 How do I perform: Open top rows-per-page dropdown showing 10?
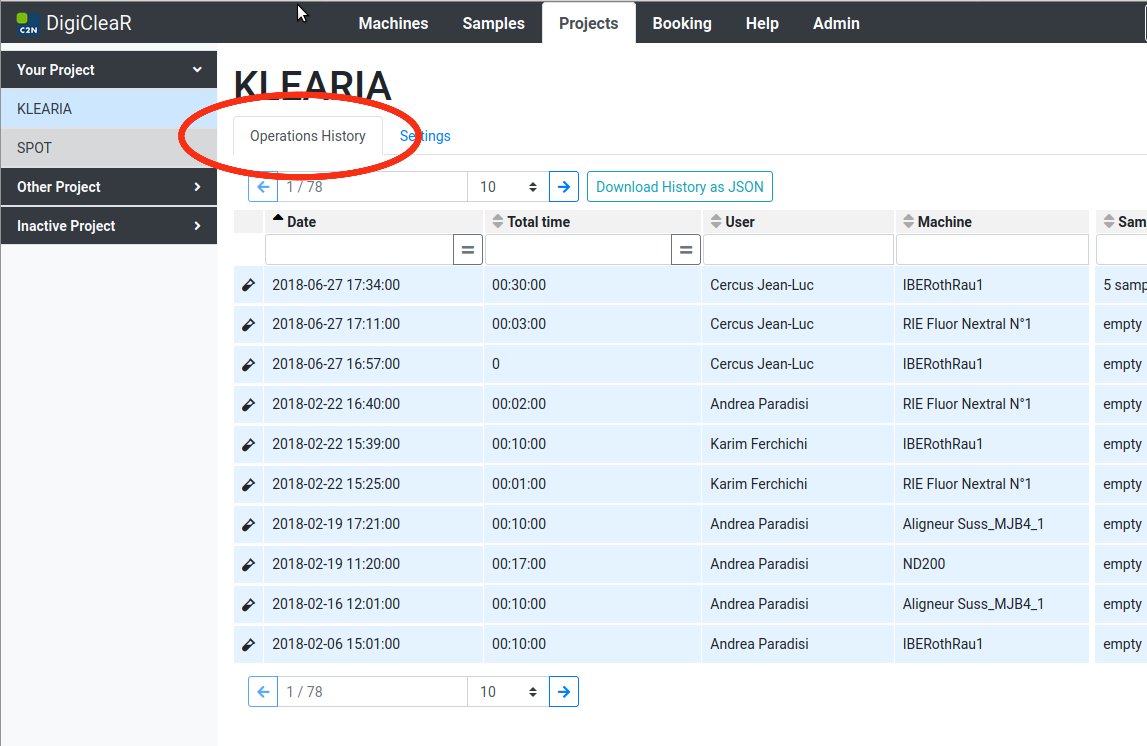(508, 187)
